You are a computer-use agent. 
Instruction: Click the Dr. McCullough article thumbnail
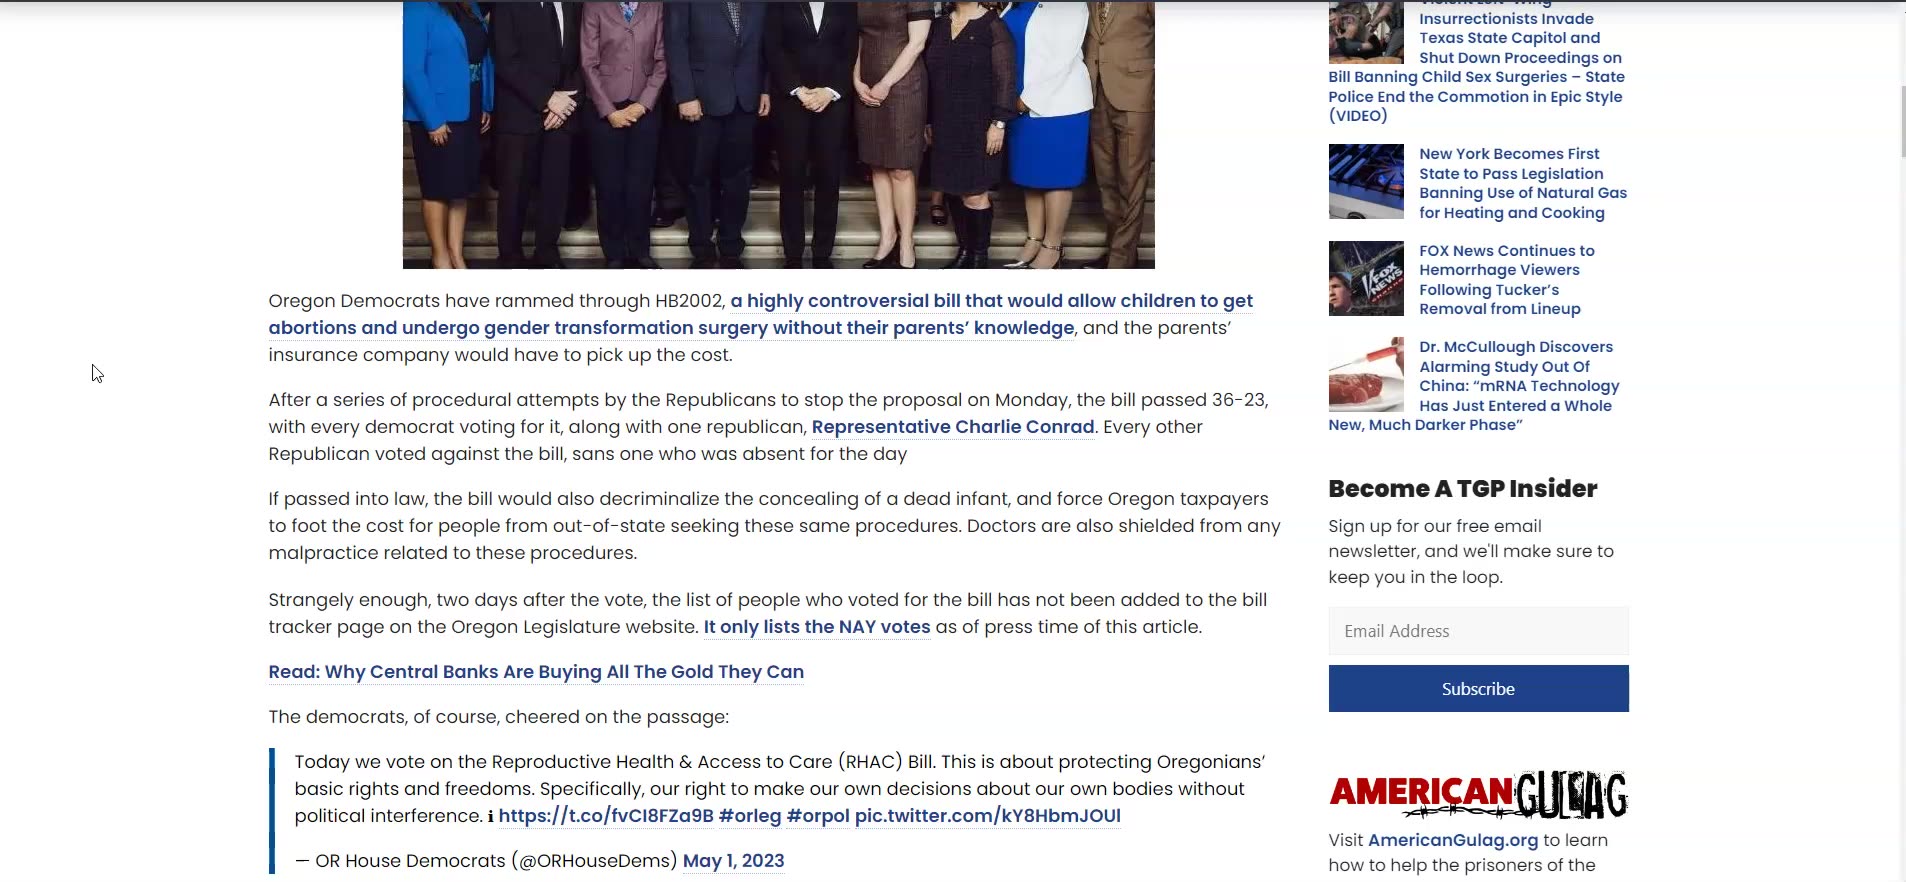pyautogui.click(x=1365, y=376)
